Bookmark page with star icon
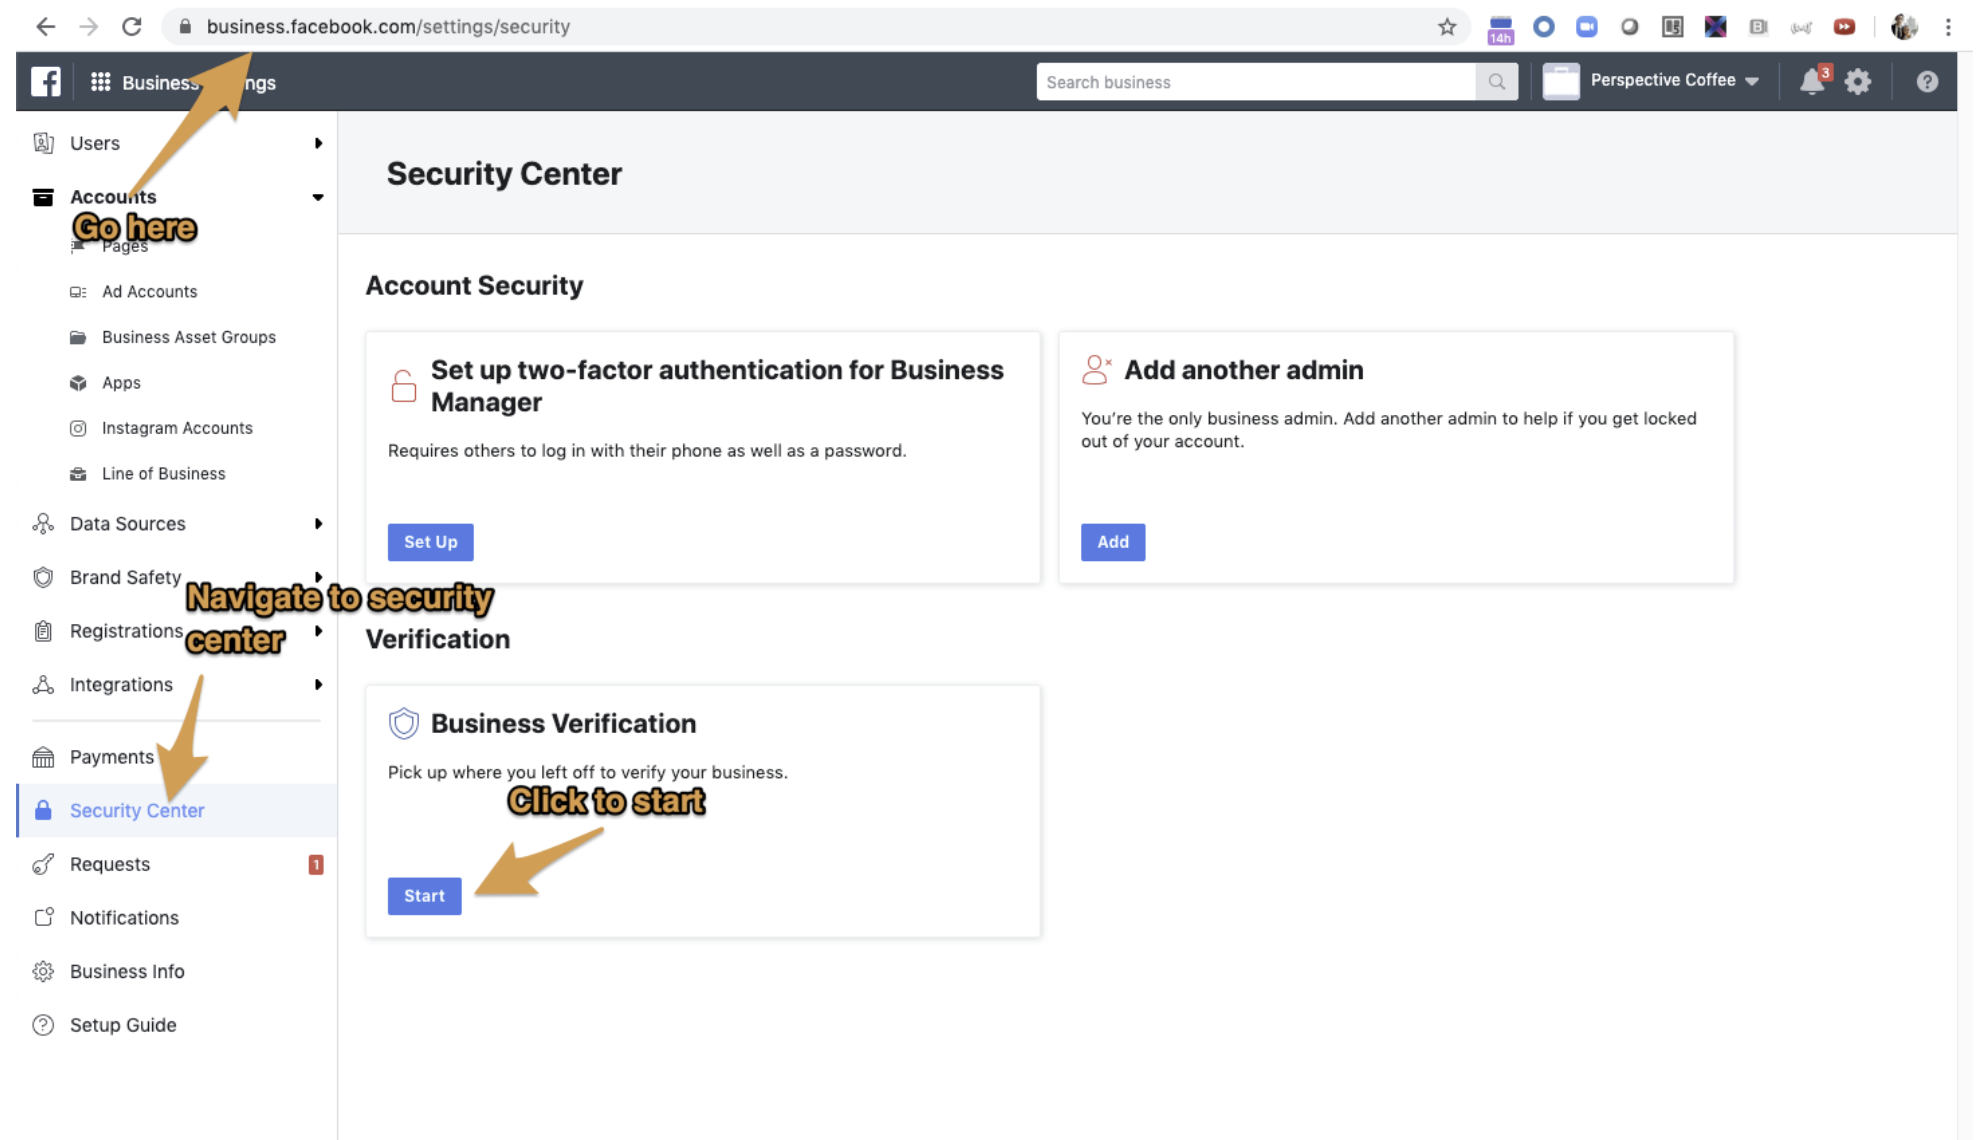Viewport: 1980px width, 1140px height. (1446, 27)
